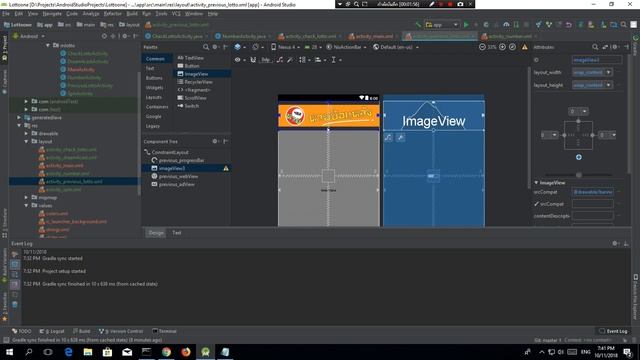Switch to the Text editor tab
The image size is (640, 360).
coord(176,233)
